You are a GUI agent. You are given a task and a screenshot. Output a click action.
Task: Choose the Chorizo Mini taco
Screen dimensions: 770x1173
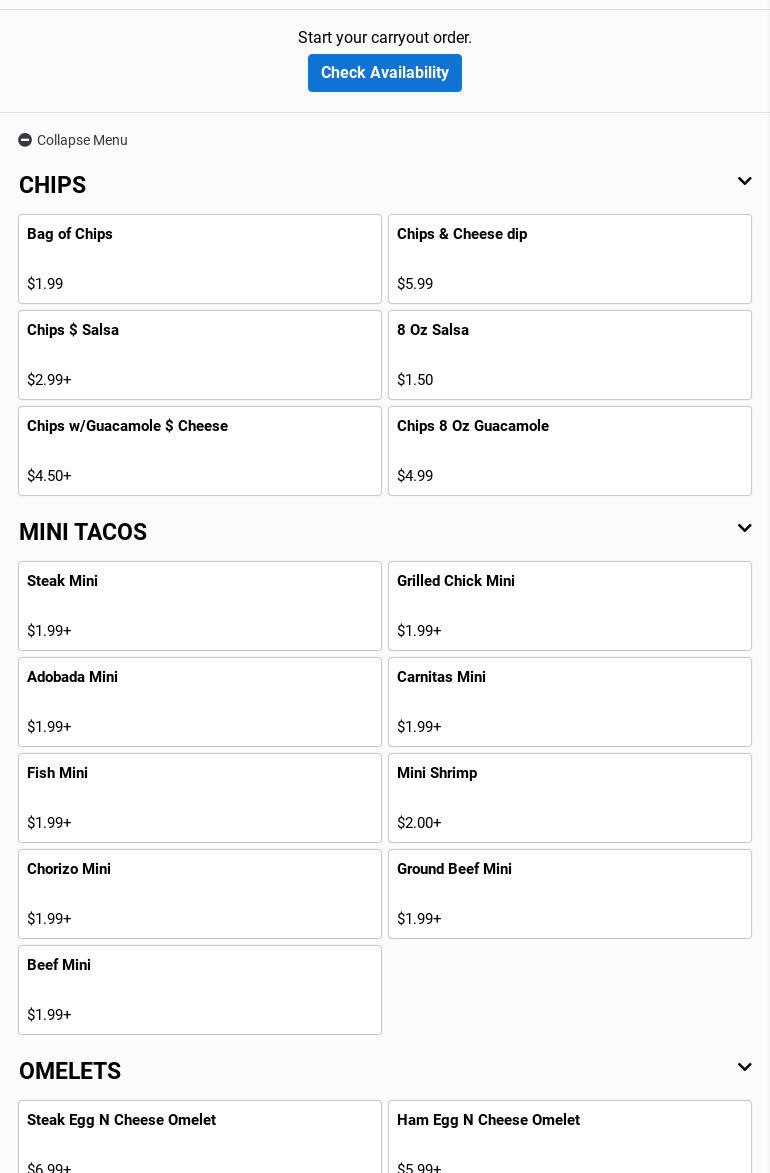(200, 894)
